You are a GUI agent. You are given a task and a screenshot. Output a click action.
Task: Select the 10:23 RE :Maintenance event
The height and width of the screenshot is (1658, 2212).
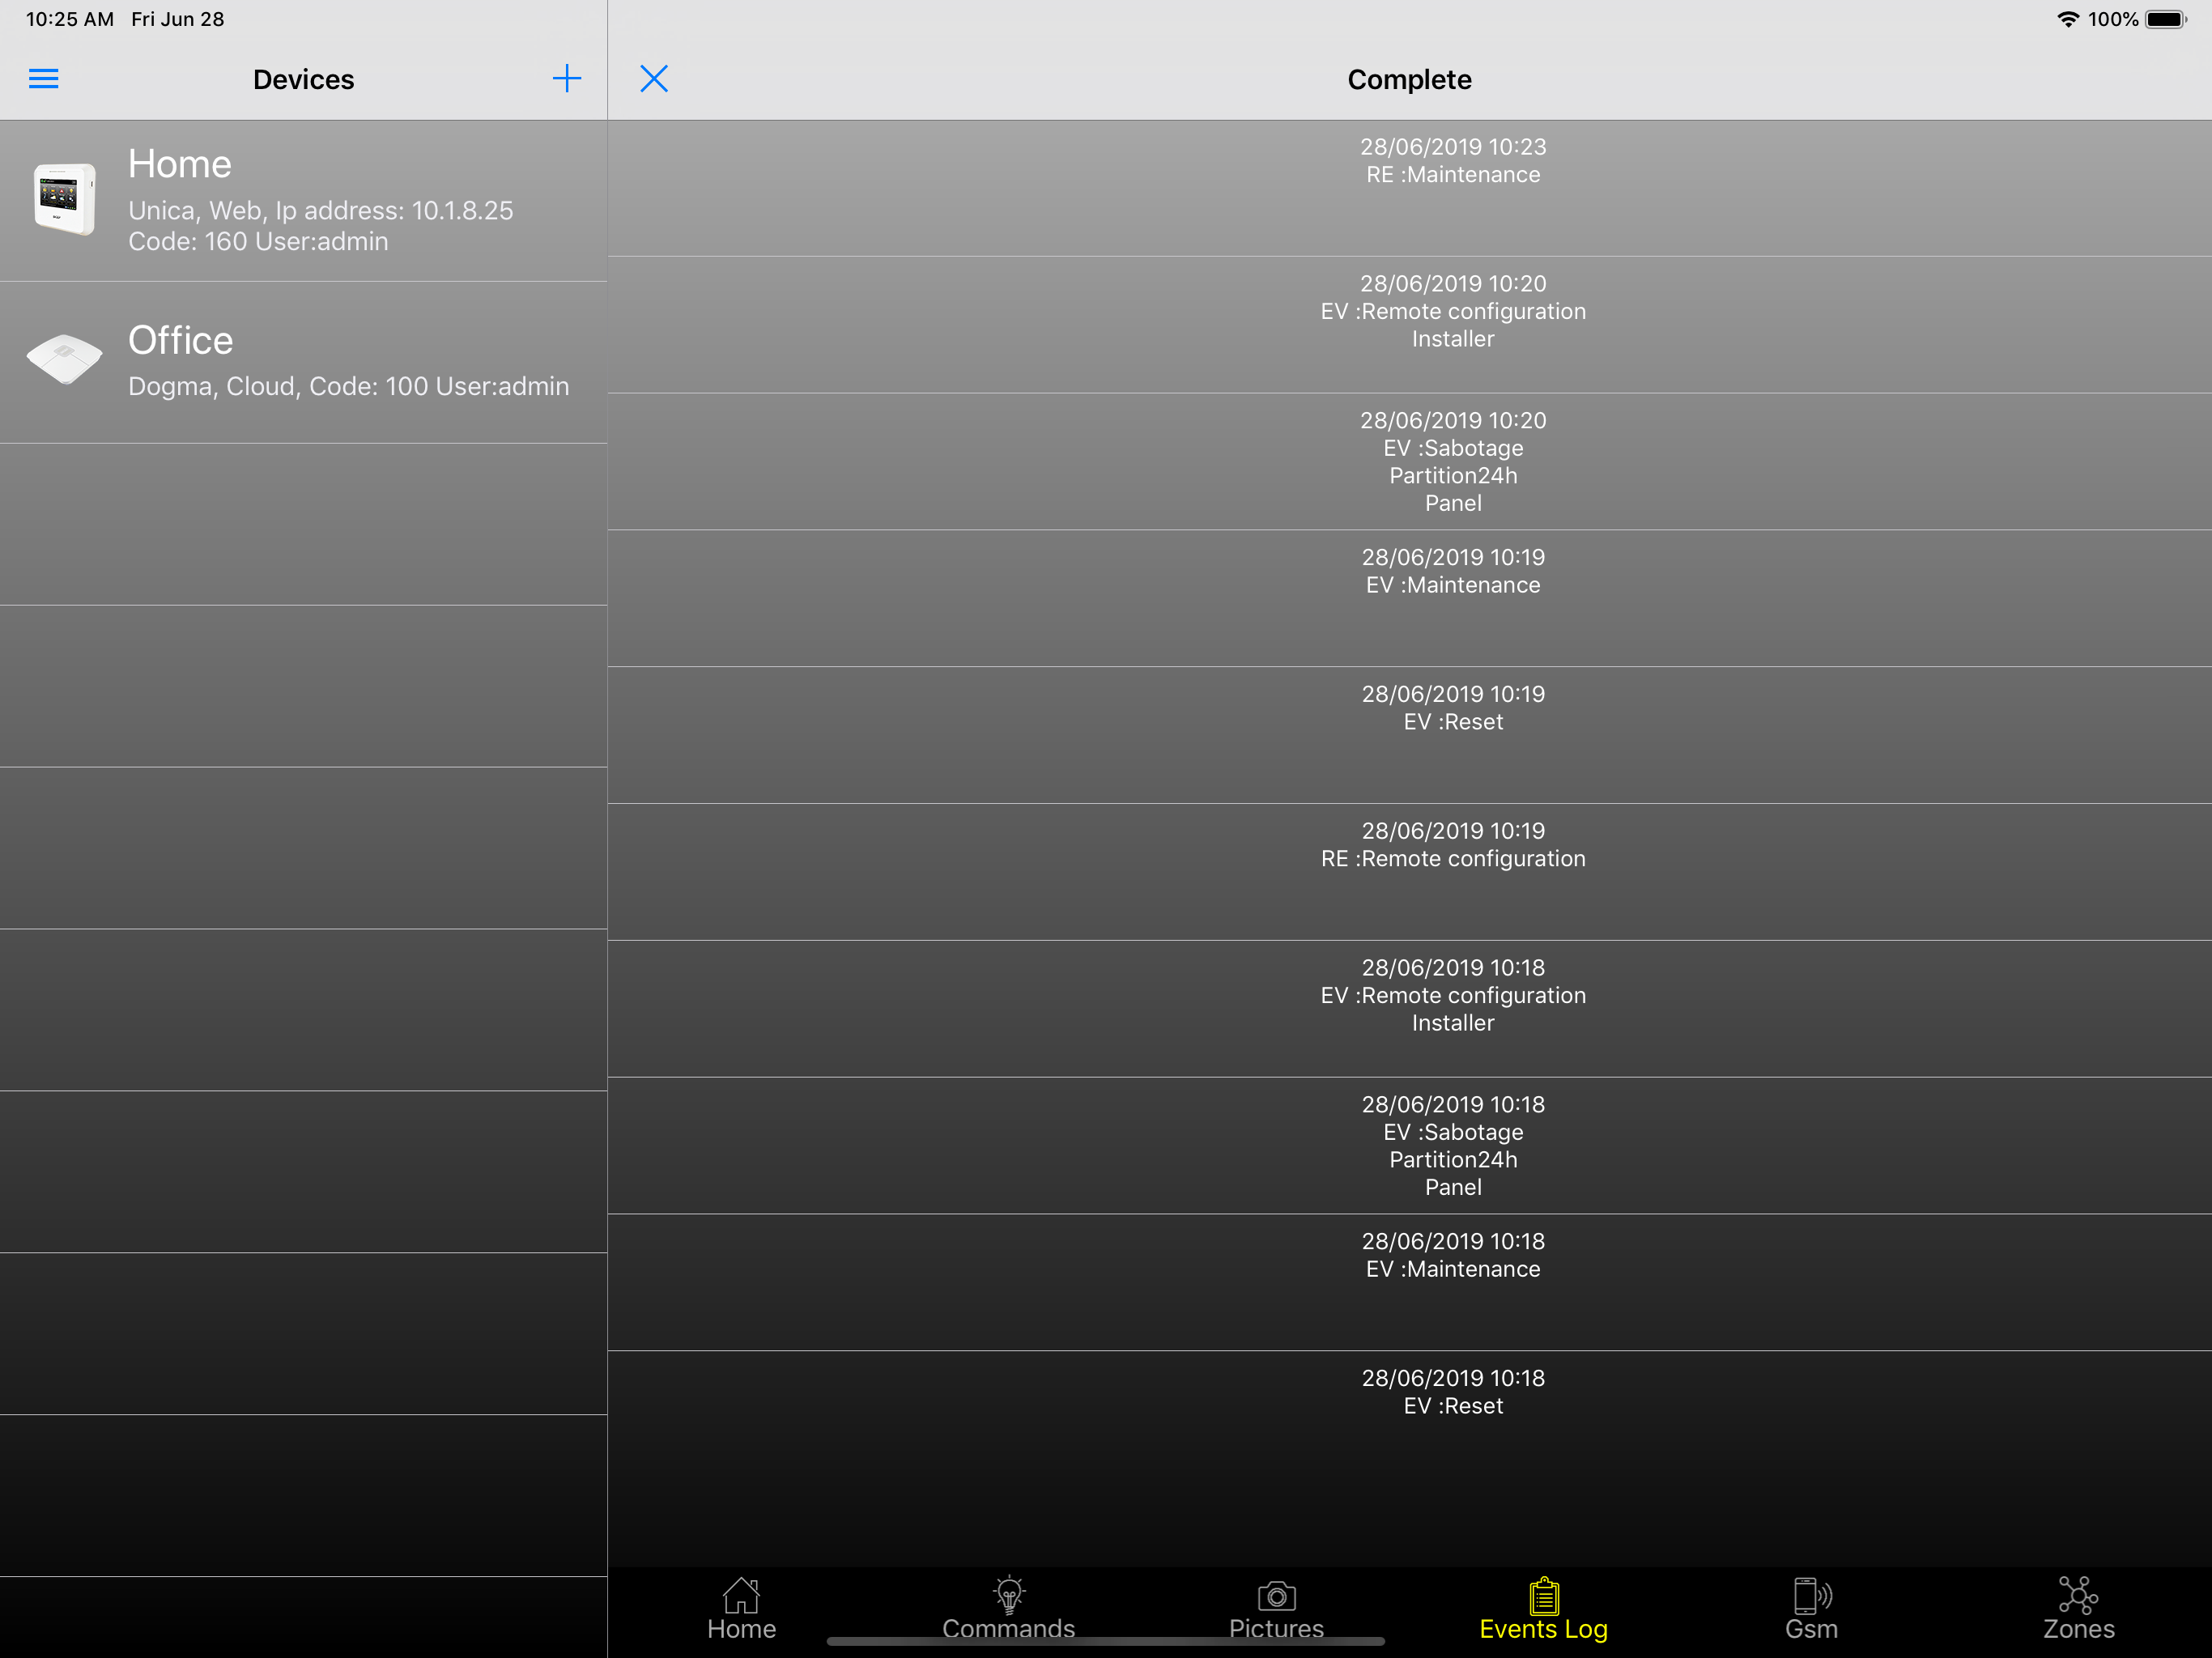1410,189
